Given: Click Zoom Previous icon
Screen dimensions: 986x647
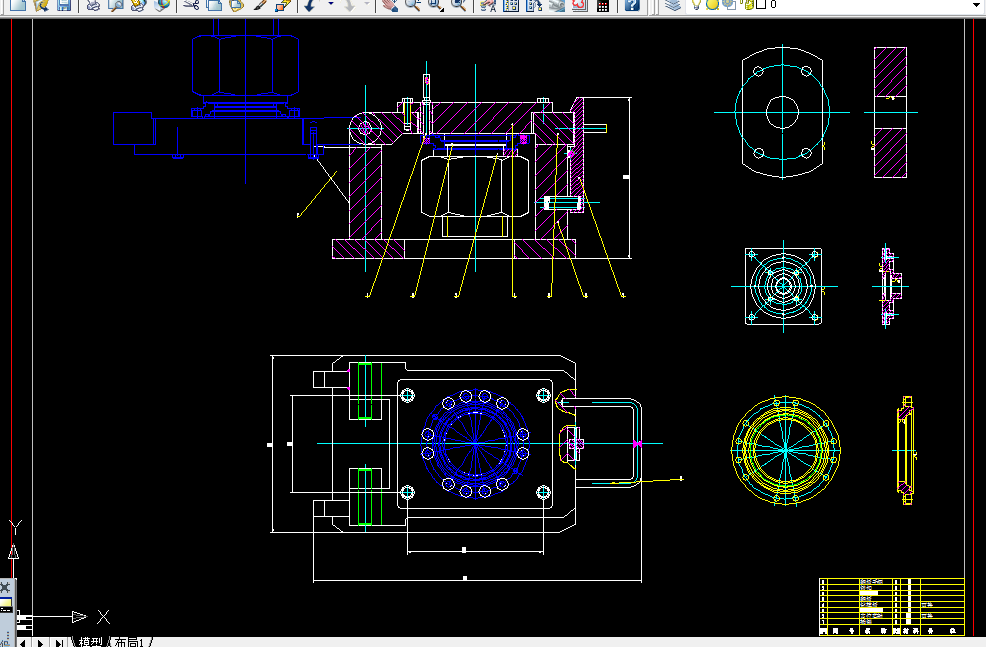Looking at the screenshot, I should (x=459, y=5).
